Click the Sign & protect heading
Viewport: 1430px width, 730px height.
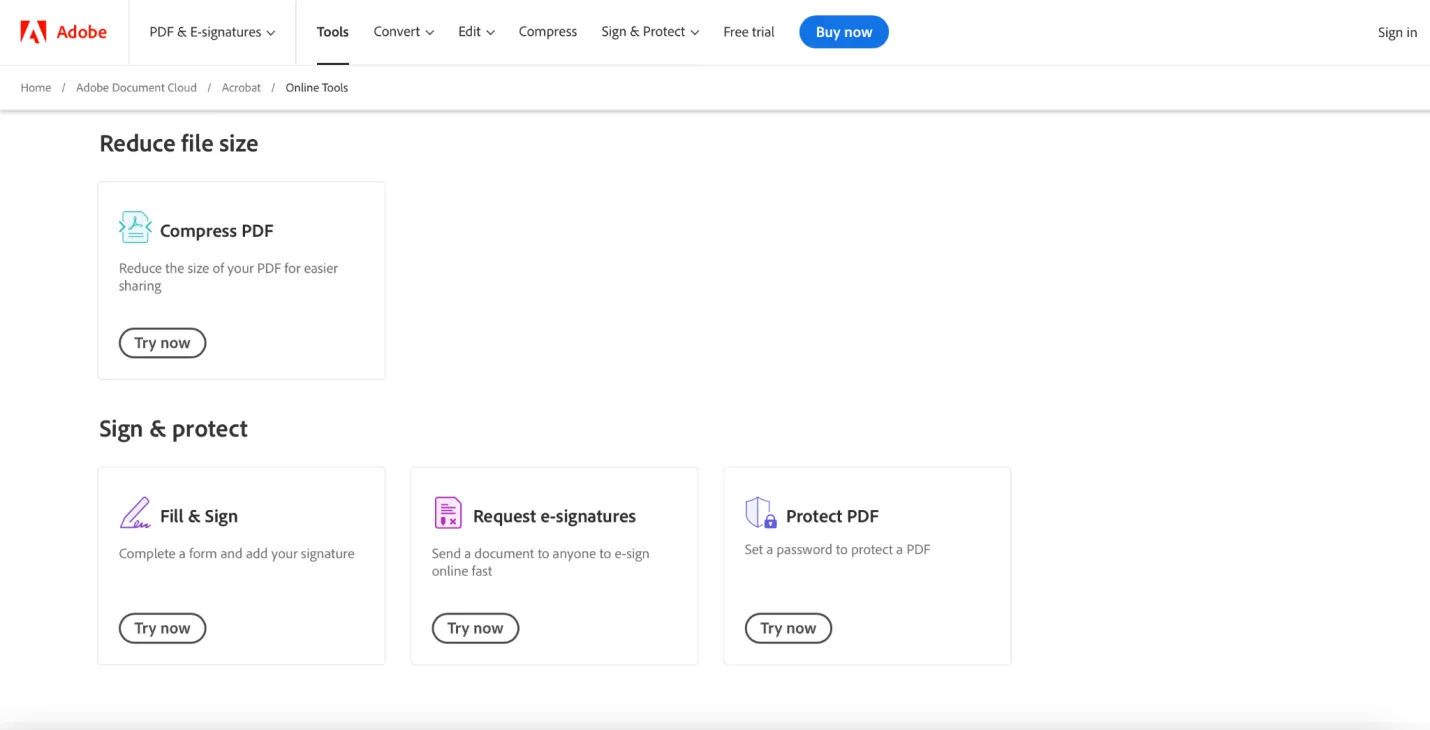coord(173,429)
